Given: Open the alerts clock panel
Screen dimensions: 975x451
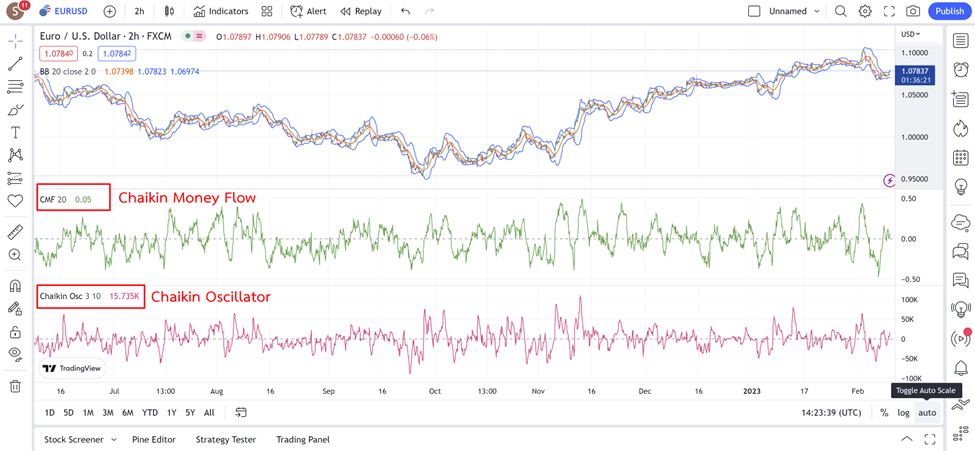Looking at the screenshot, I should [960, 68].
